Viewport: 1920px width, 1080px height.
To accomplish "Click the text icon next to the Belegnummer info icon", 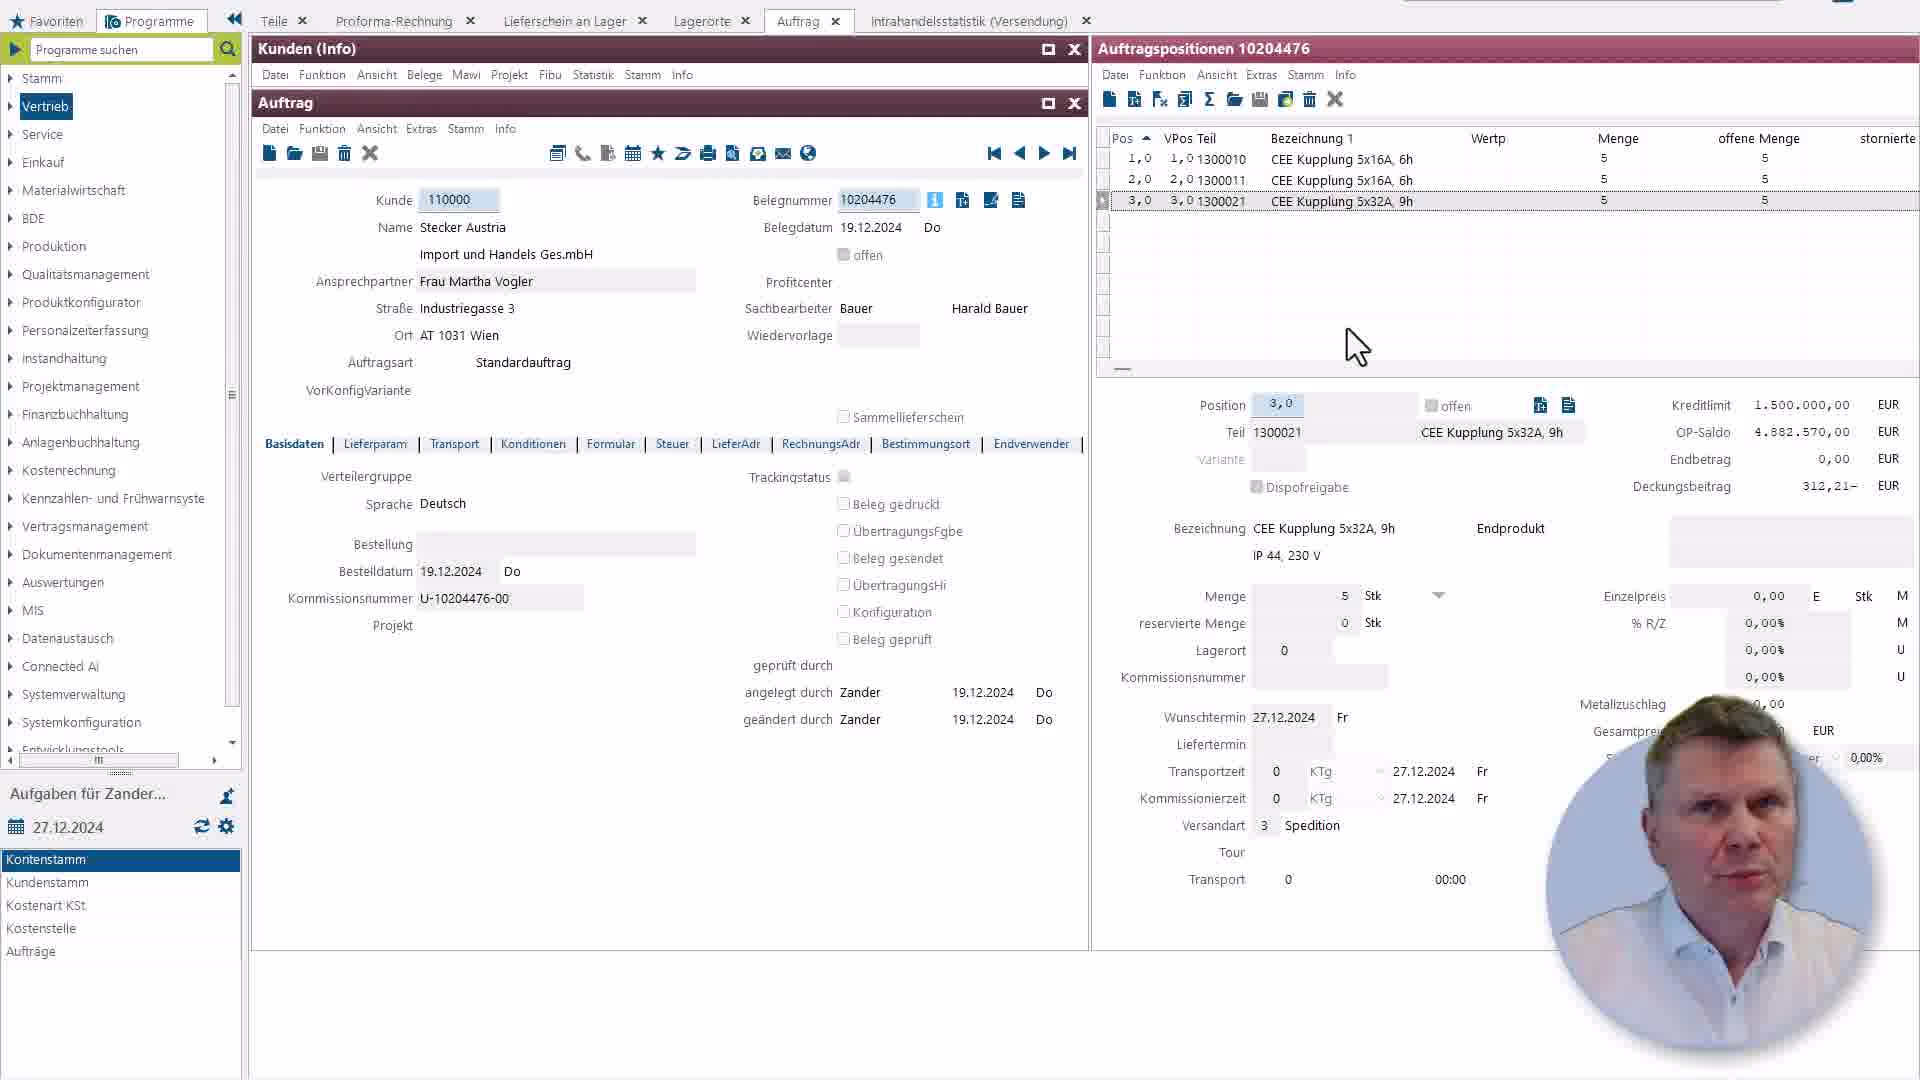I will pos(962,200).
